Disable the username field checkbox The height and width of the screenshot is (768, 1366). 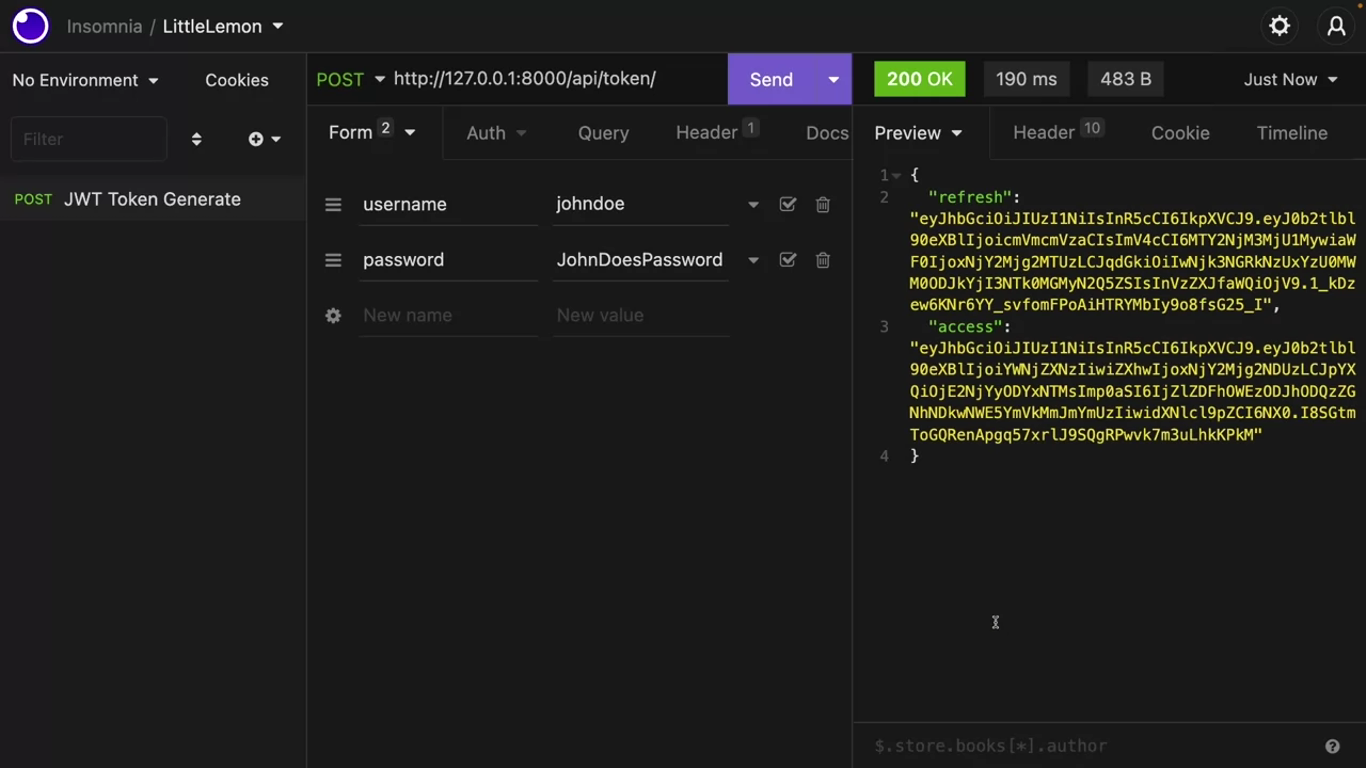pos(788,204)
